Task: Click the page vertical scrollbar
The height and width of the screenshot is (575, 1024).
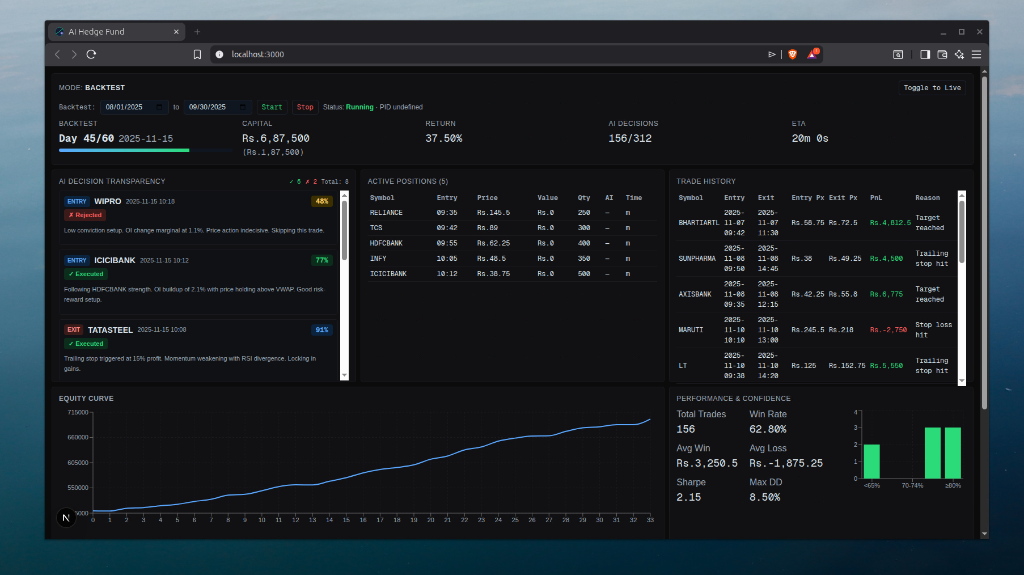Action: (x=984, y=245)
